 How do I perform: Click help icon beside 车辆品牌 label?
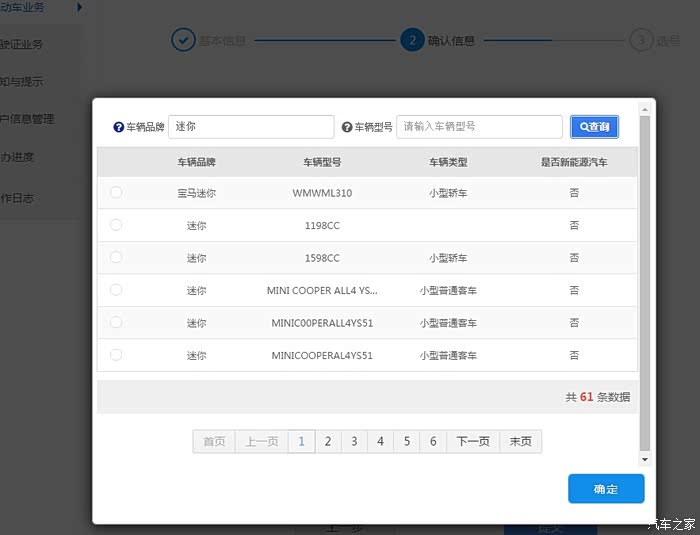tap(119, 128)
